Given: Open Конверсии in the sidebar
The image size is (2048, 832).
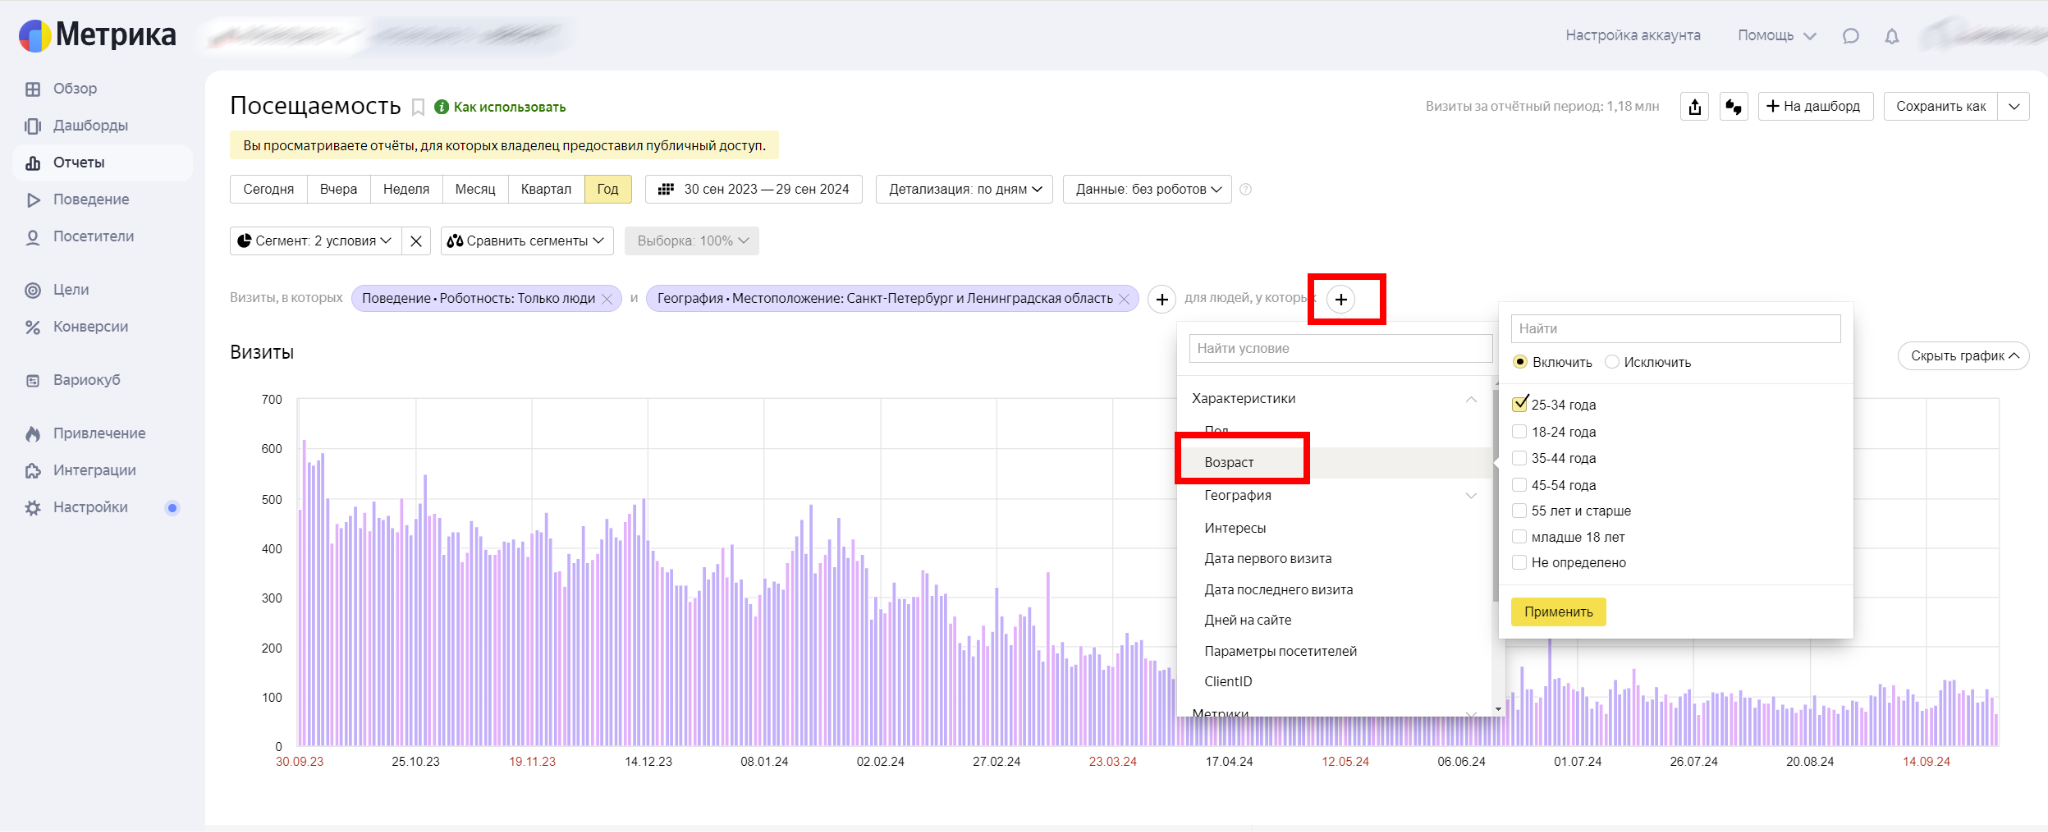Looking at the screenshot, I should click(x=90, y=327).
